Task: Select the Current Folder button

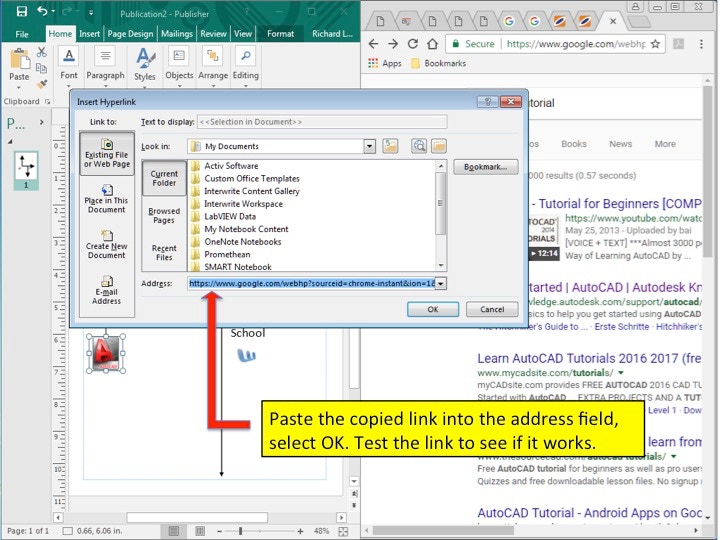Action: (x=164, y=178)
